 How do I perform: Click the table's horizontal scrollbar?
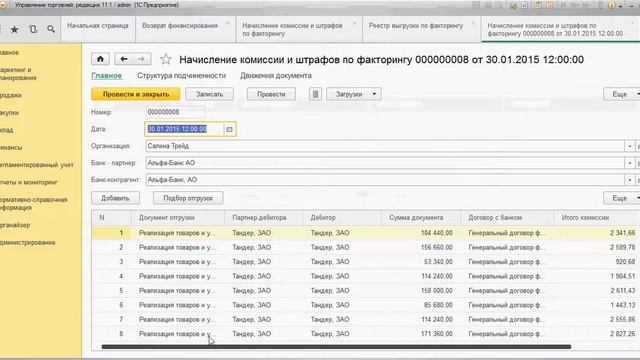pyautogui.click(x=336, y=347)
